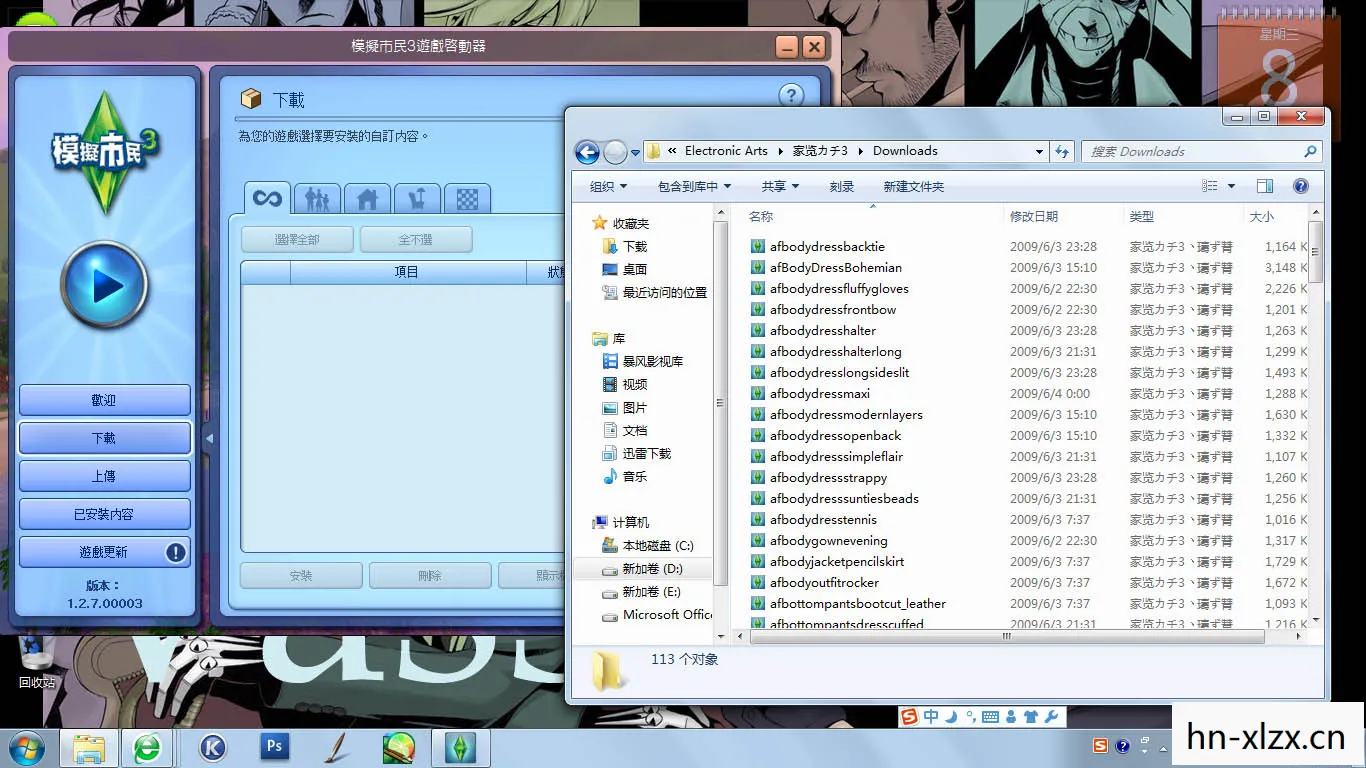Click the Sogou icon in the system tray
The height and width of the screenshot is (768, 1366).
1100,746
